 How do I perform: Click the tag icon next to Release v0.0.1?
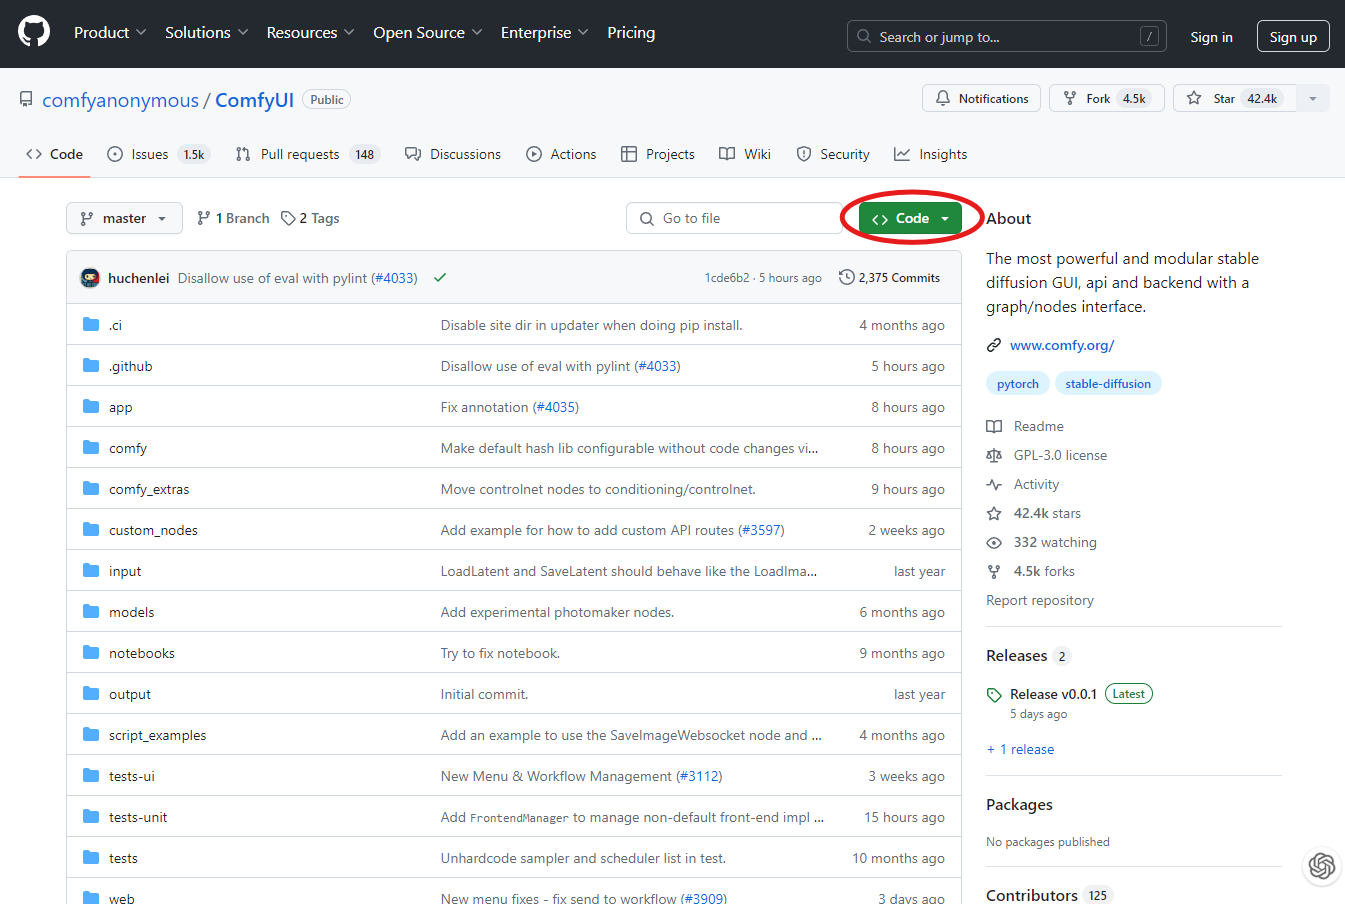994,695
